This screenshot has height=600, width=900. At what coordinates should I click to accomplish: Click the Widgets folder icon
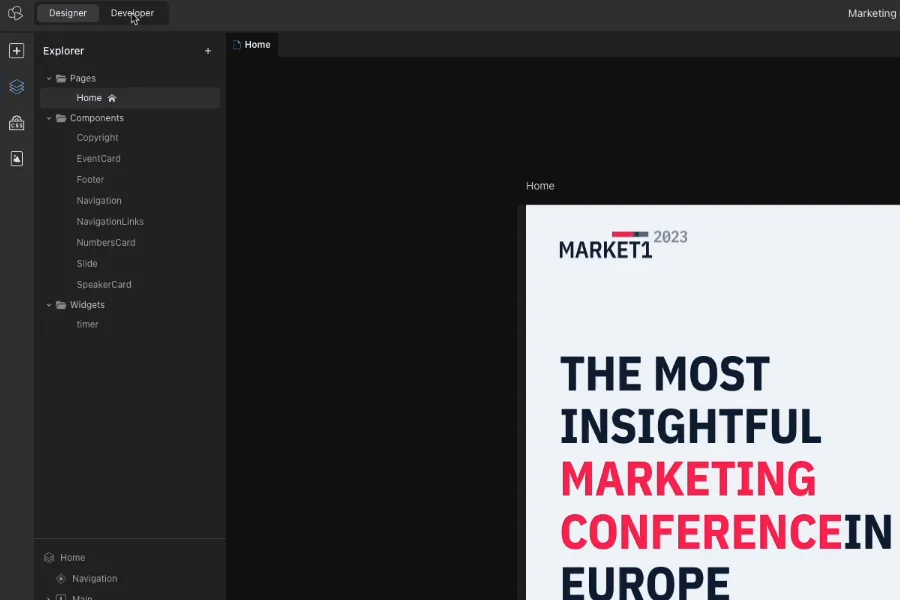(61, 305)
